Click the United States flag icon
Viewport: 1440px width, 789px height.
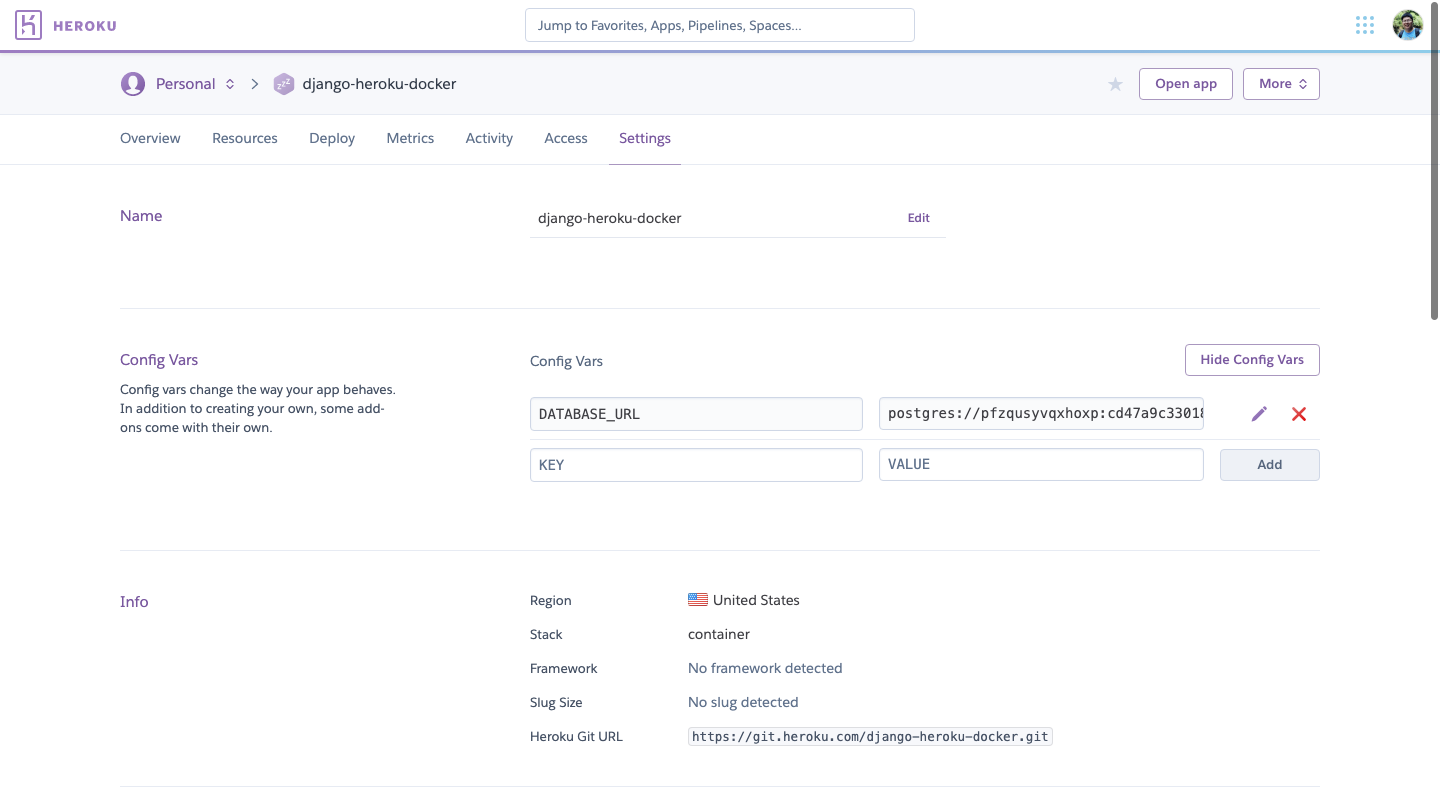point(698,600)
